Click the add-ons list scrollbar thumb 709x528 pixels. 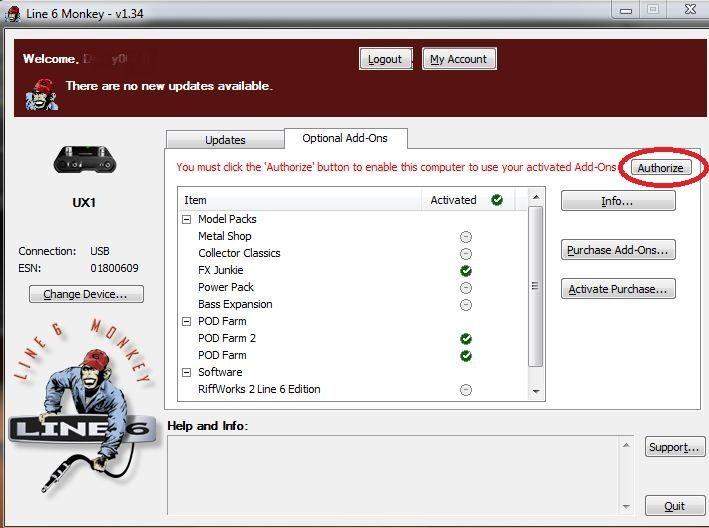point(535,287)
